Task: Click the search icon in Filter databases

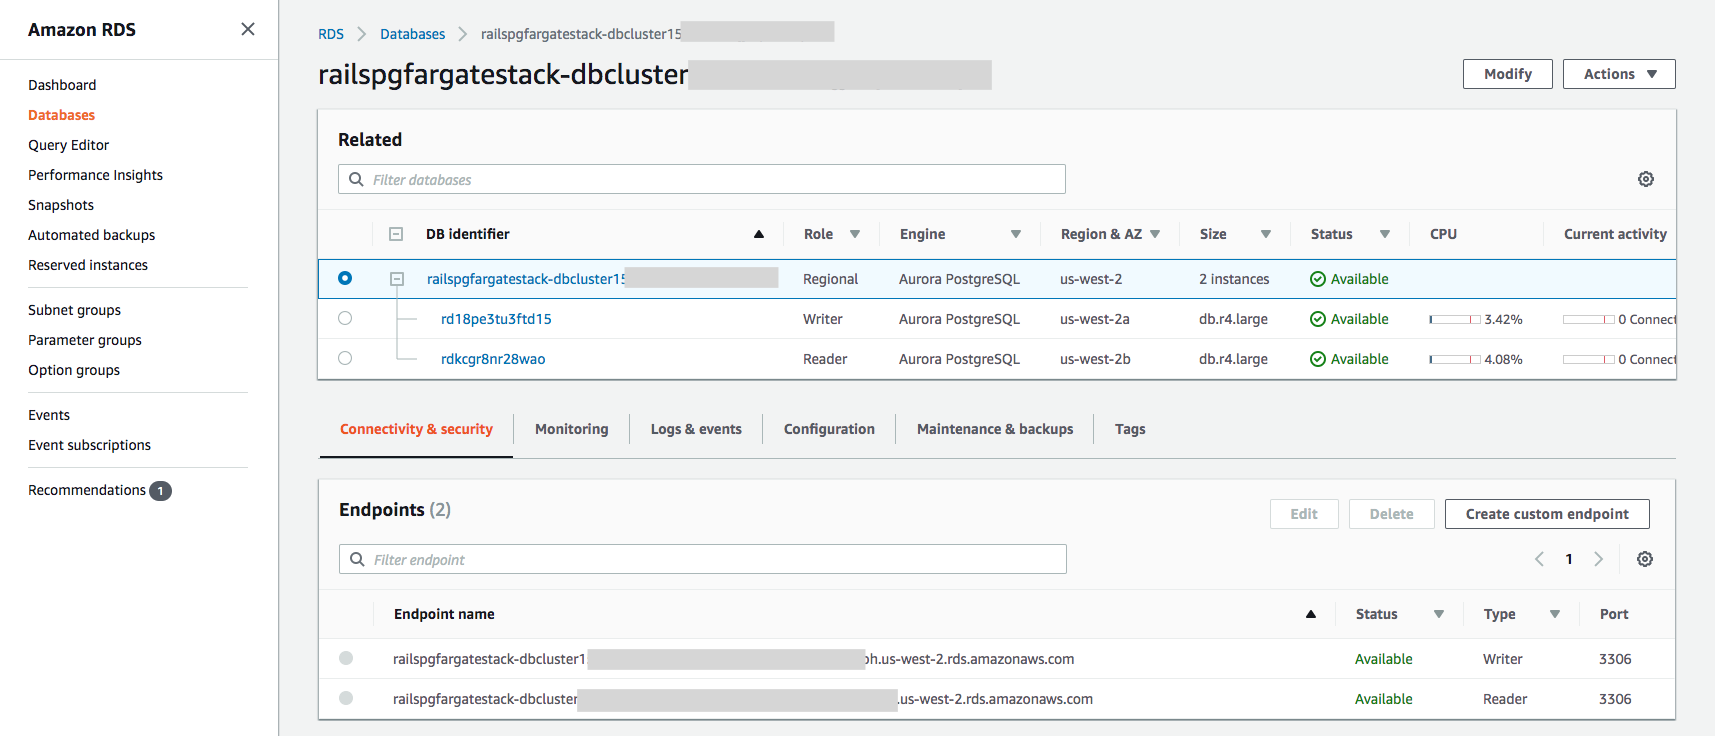Action: (356, 179)
